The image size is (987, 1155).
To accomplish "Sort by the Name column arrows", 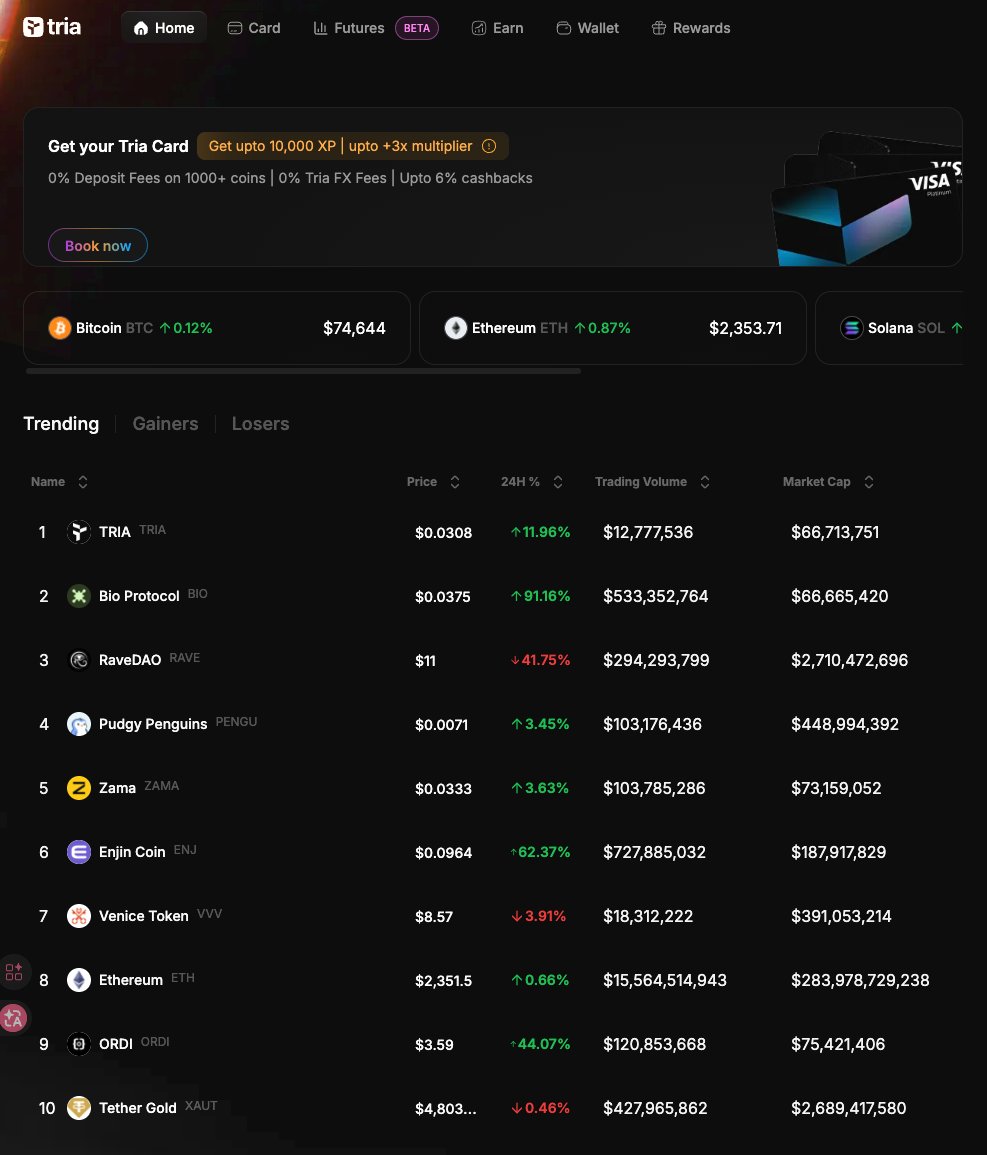I will pos(82,482).
